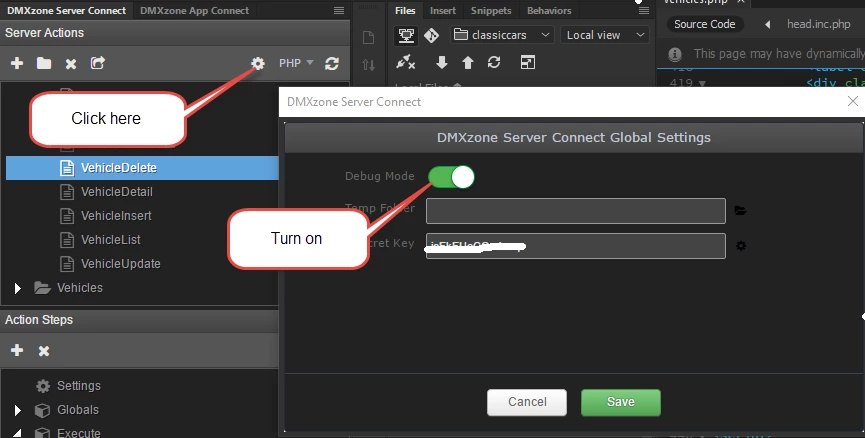
Task: Select VehicleUpdate server action
Action: [x=120, y=264]
